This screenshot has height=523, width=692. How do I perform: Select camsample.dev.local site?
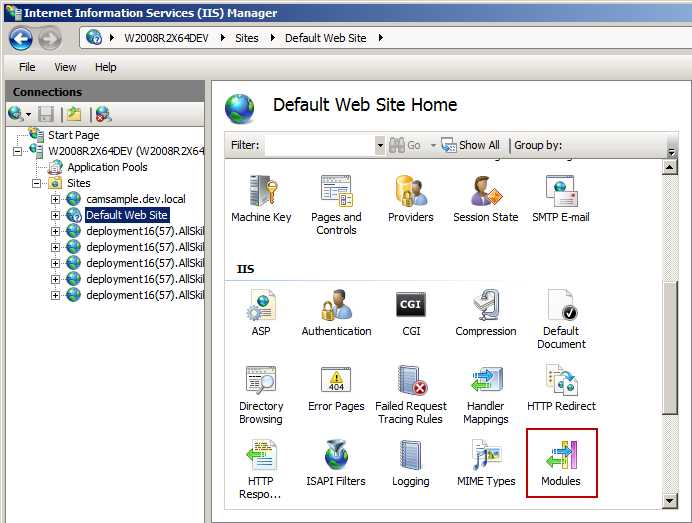(135, 199)
